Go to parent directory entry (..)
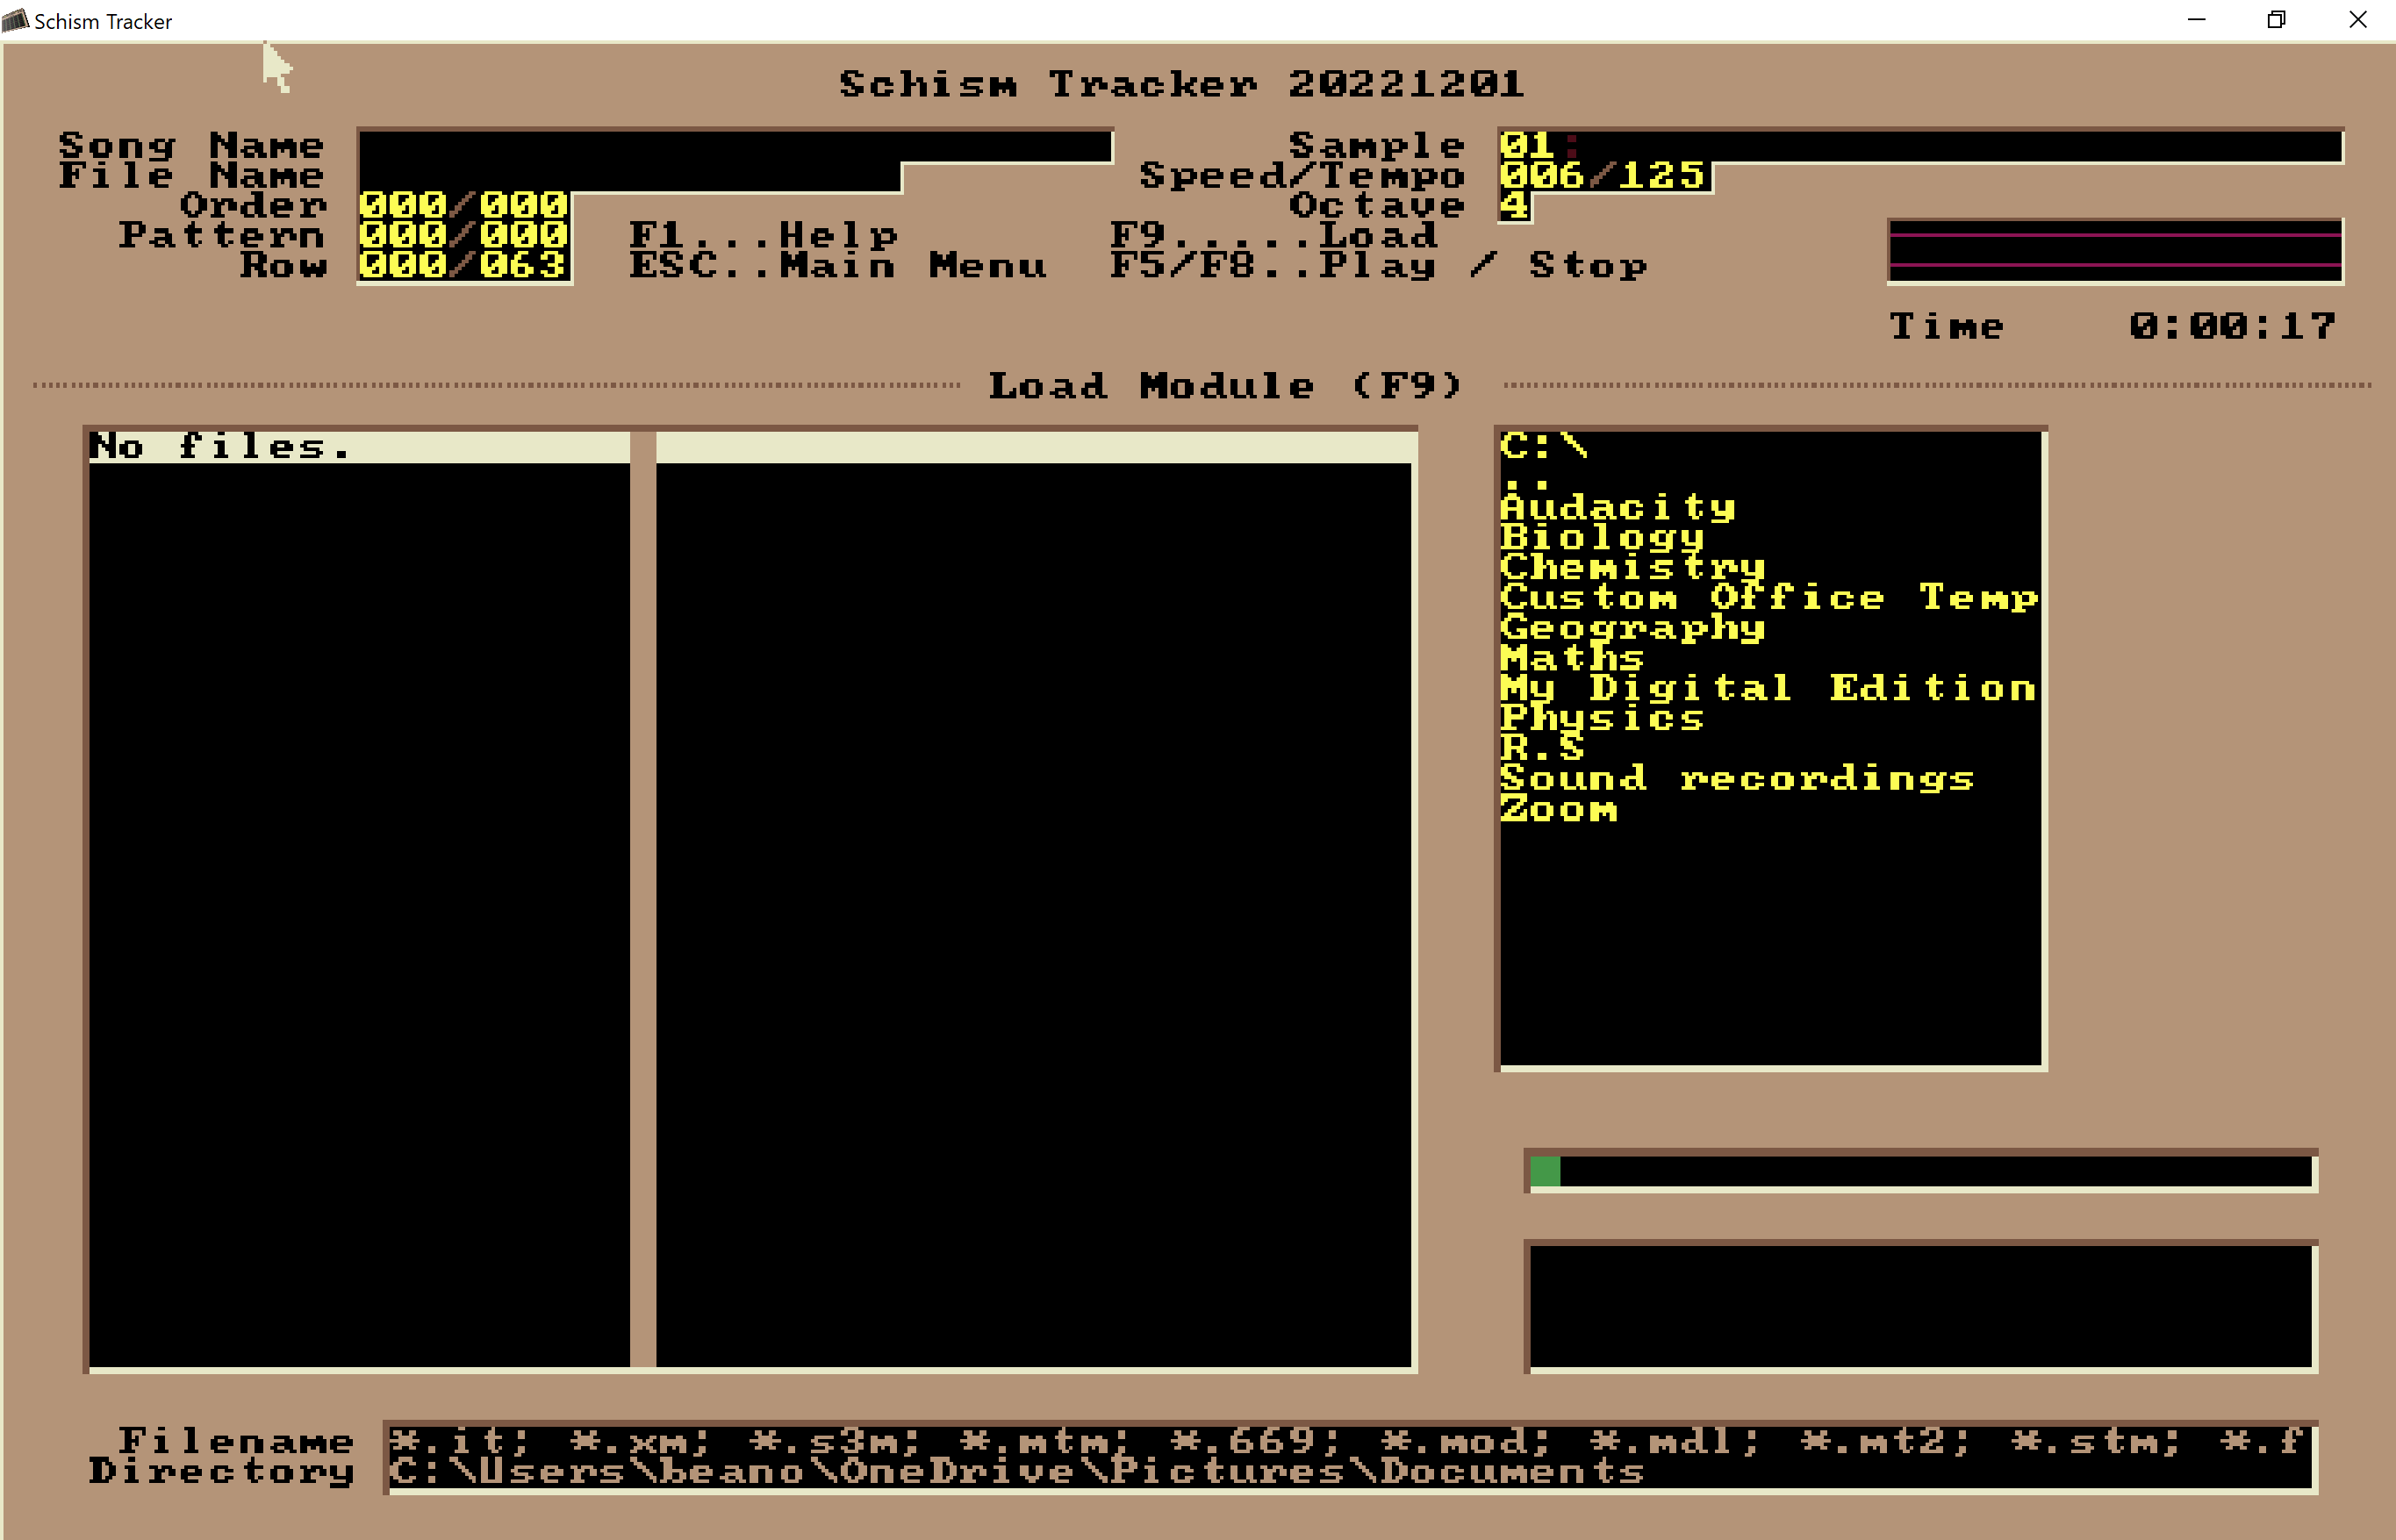2396x1540 pixels. [x=1527, y=478]
